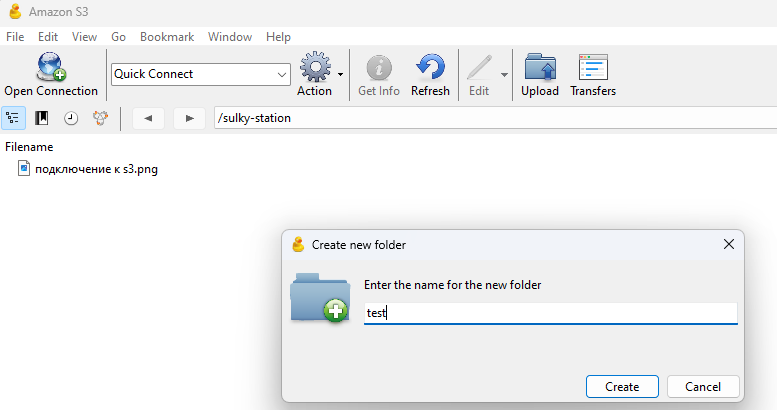Click the Get Info icon
Viewport: 777px width, 410px height.
[379, 68]
